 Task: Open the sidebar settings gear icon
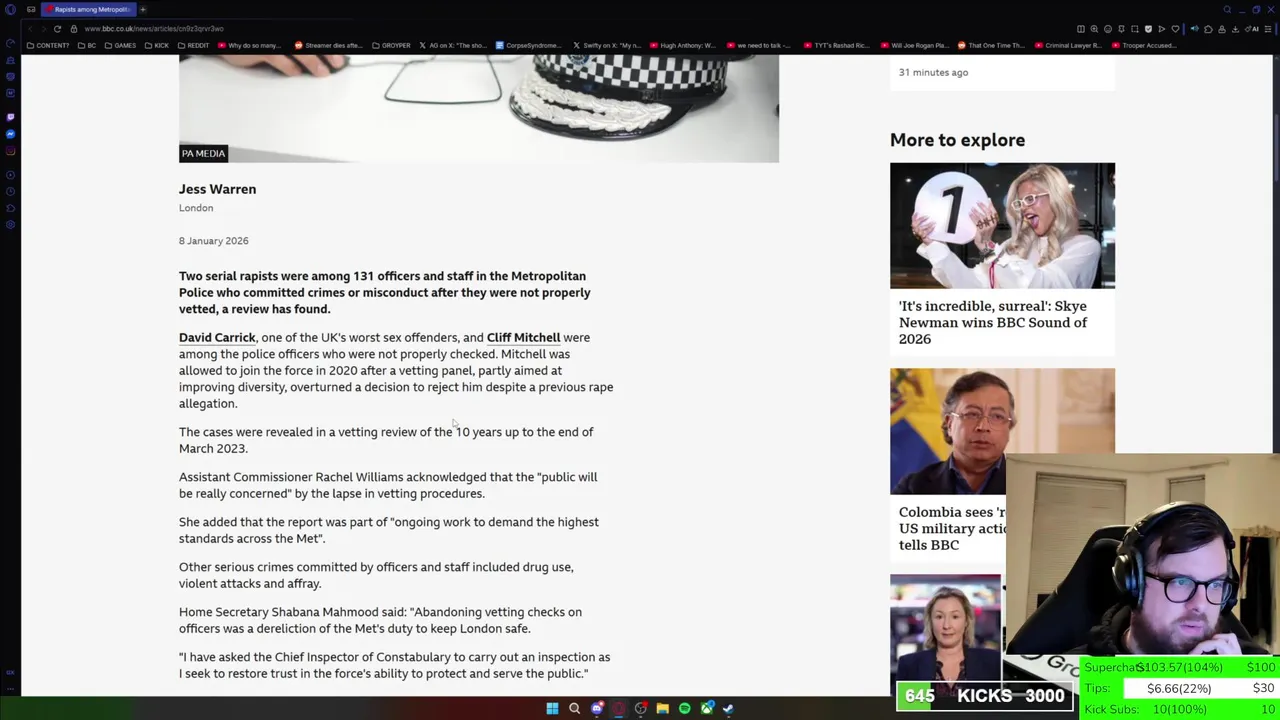click(x=11, y=224)
